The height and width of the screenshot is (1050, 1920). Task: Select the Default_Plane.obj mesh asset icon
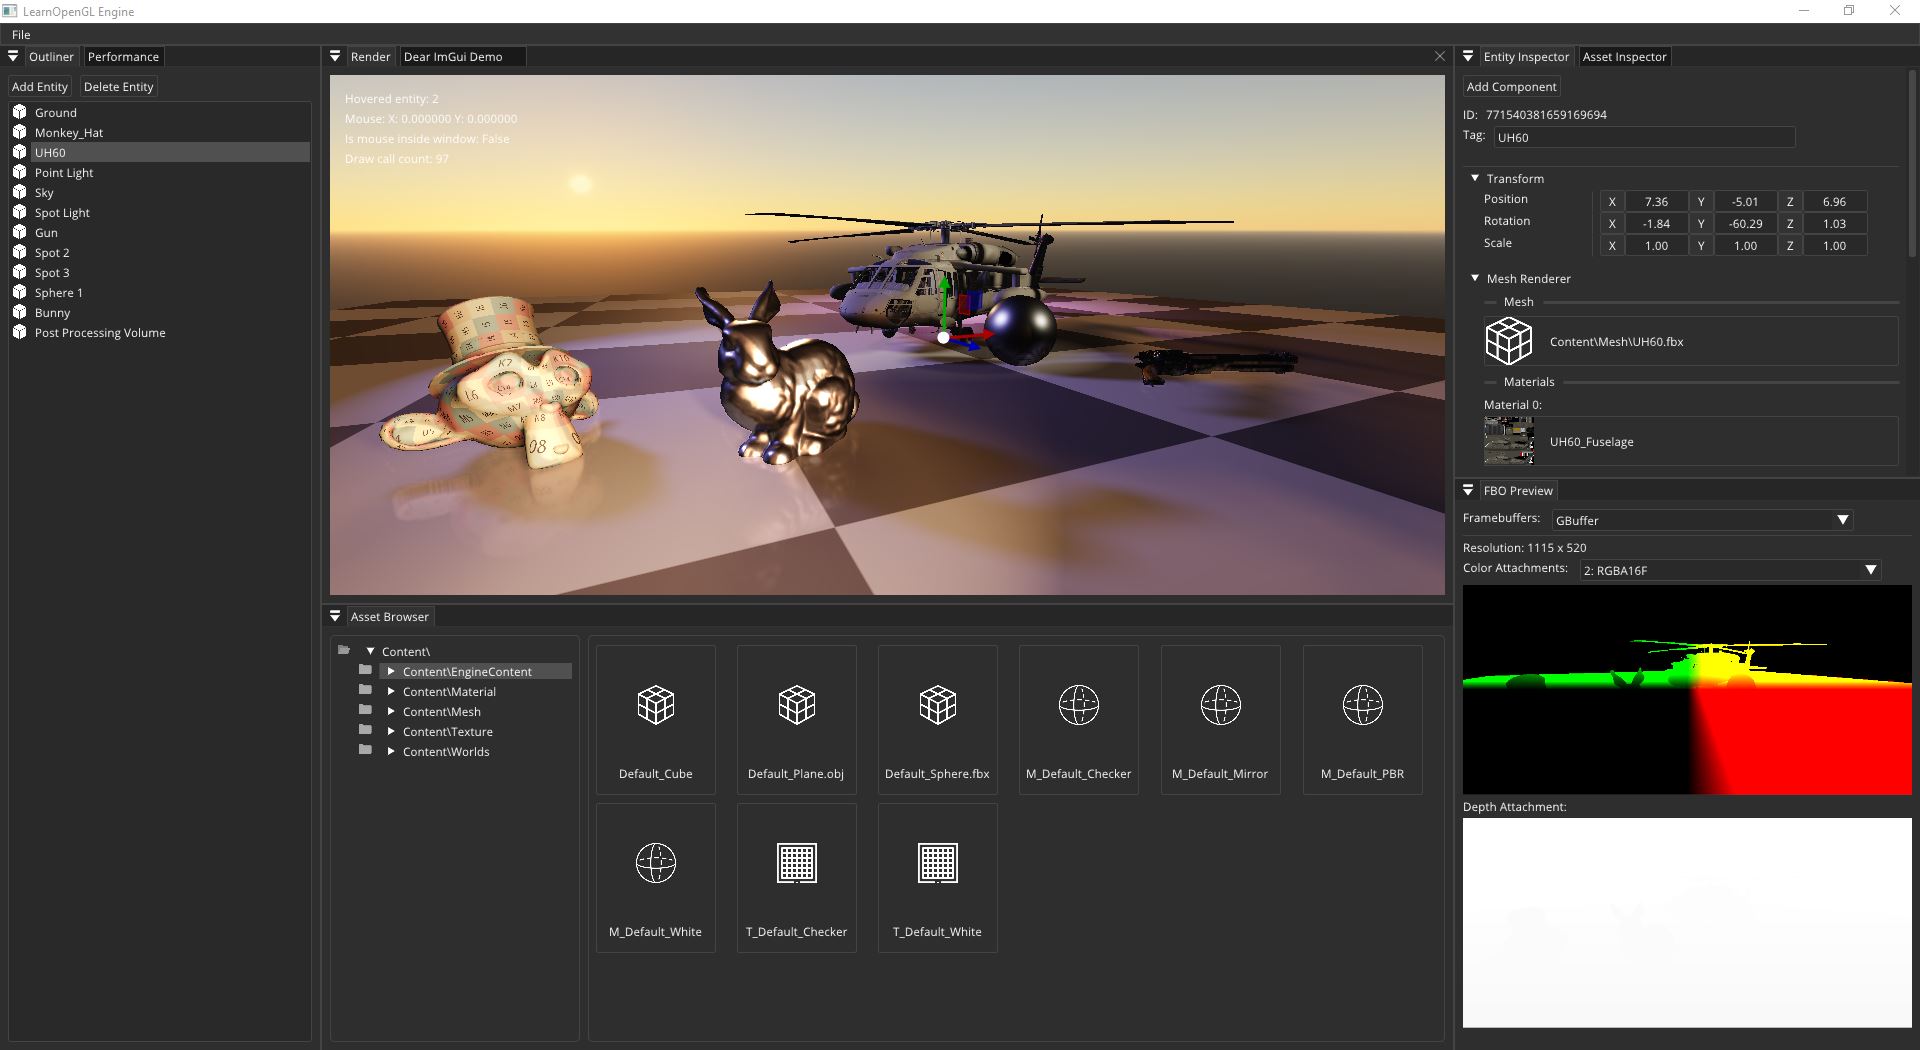pyautogui.click(x=797, y=705)
